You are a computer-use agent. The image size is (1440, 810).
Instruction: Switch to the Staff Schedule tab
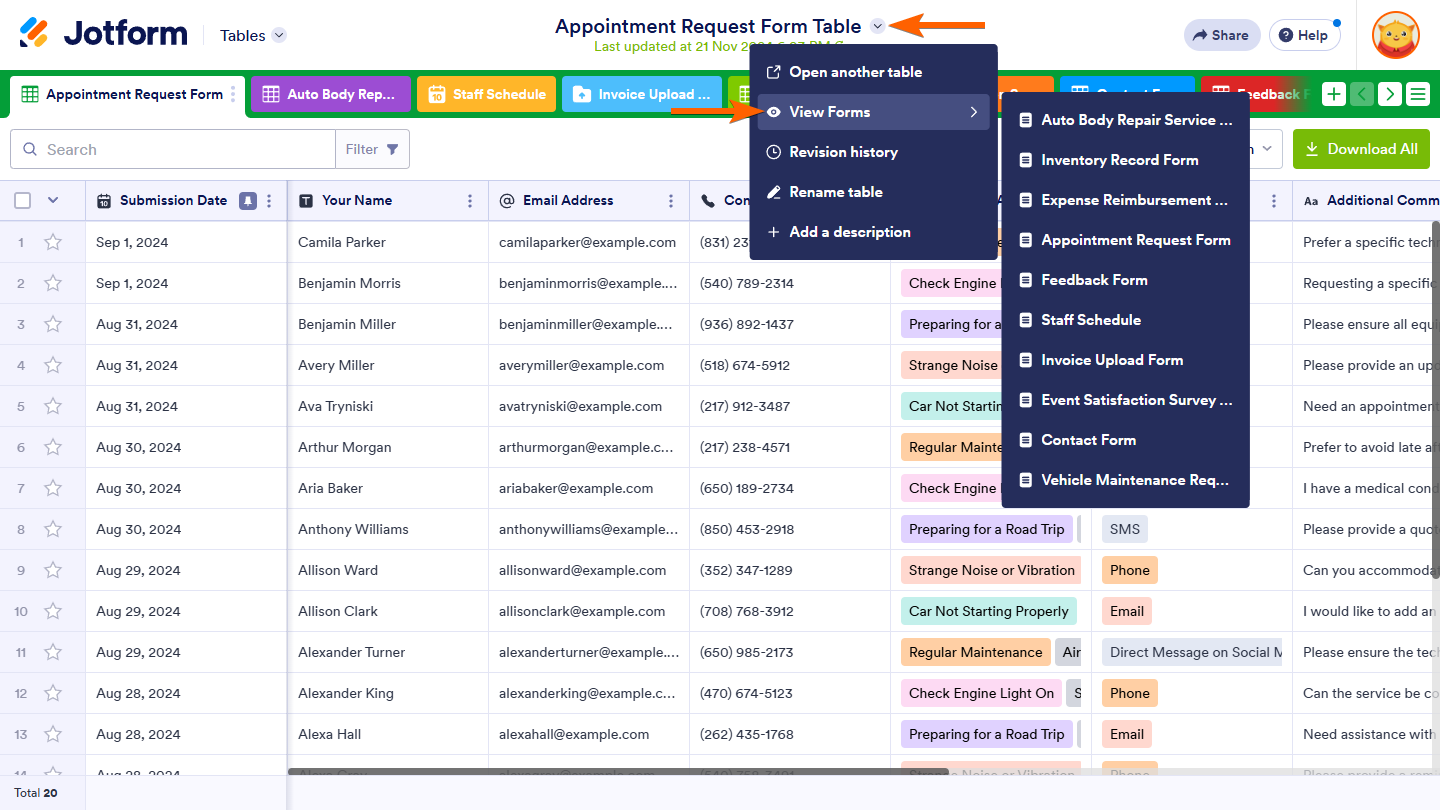click(x=487, y=94)
